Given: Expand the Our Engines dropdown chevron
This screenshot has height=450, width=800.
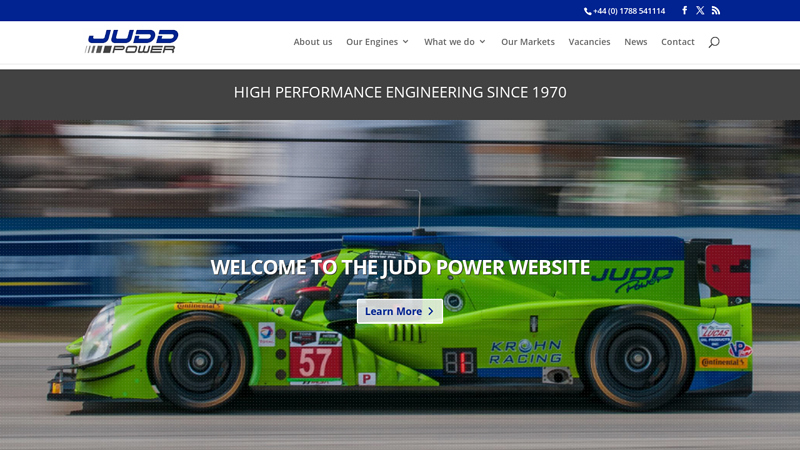Looking at the screenshot, I should click(x=406, y=42).
